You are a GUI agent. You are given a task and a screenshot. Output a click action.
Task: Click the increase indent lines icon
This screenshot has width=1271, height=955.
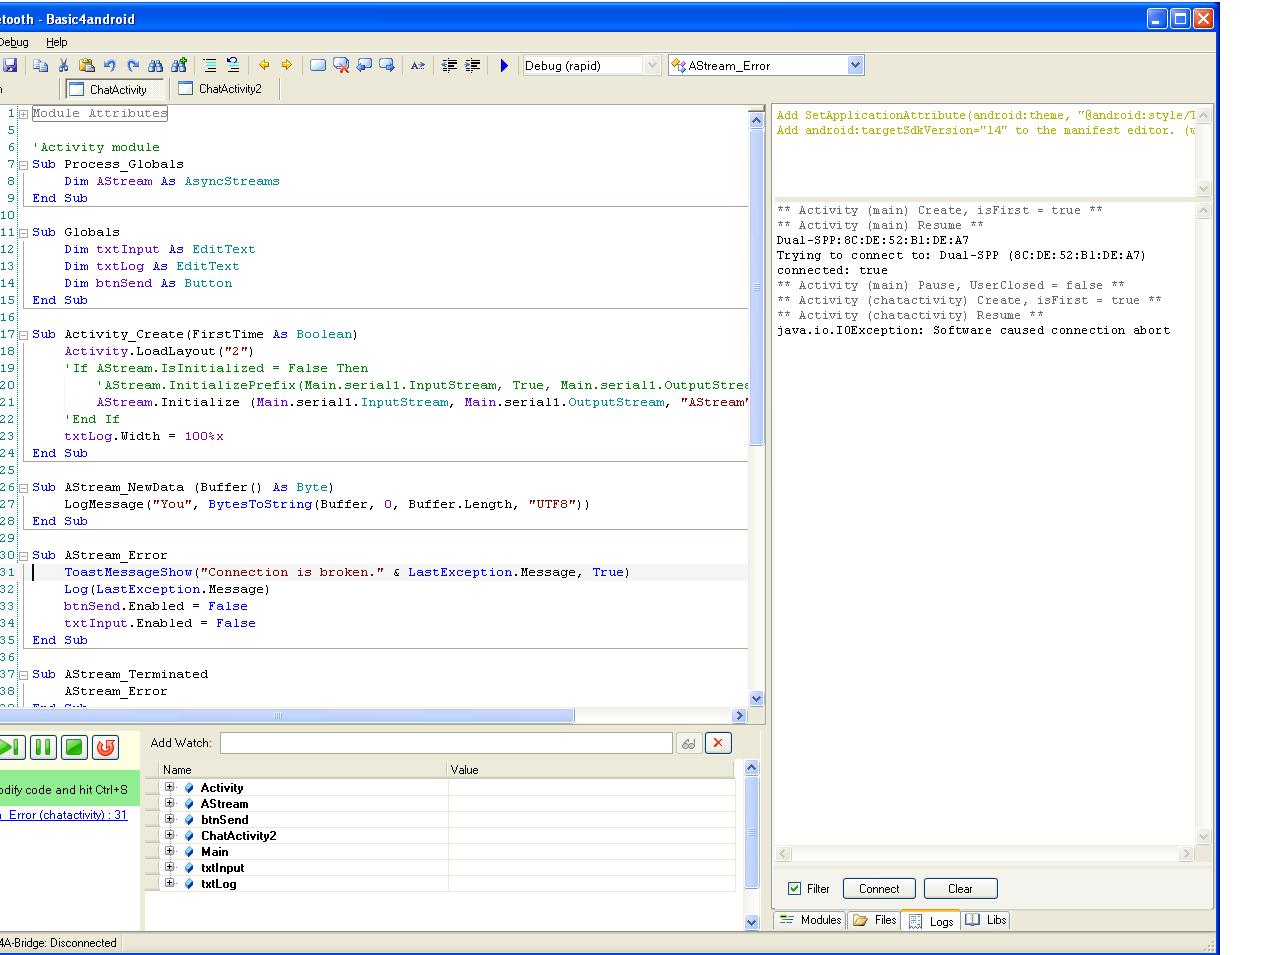(x=210, y=65)
